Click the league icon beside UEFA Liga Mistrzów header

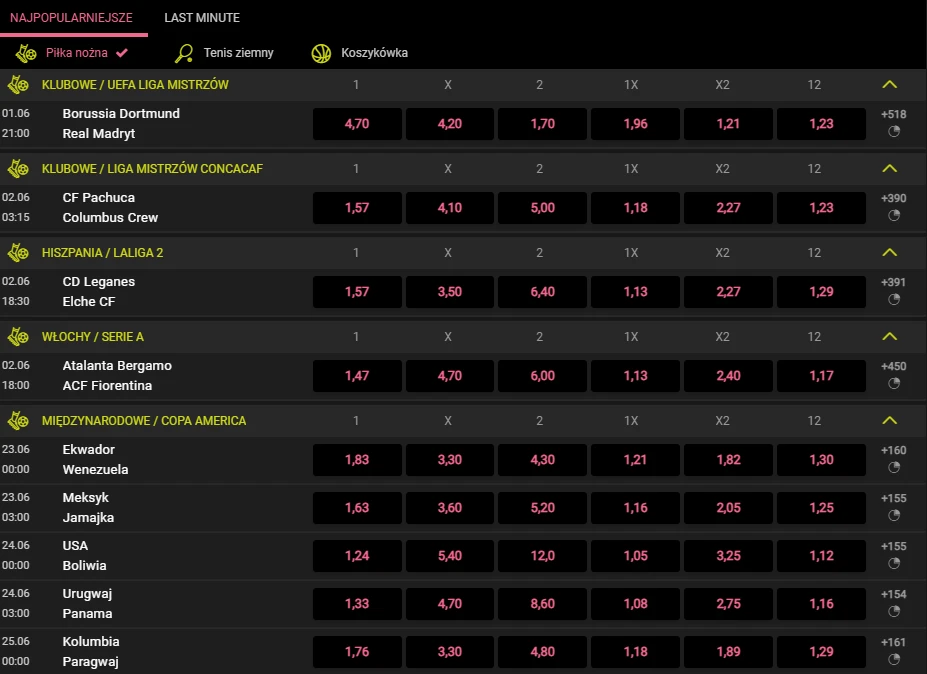(18, 85)
